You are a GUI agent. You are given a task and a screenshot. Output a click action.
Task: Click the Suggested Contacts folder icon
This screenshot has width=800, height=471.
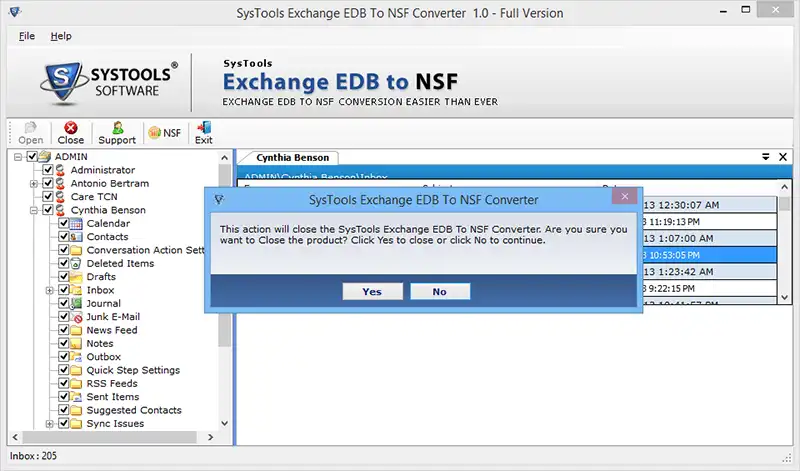click(x=76, y=410)
